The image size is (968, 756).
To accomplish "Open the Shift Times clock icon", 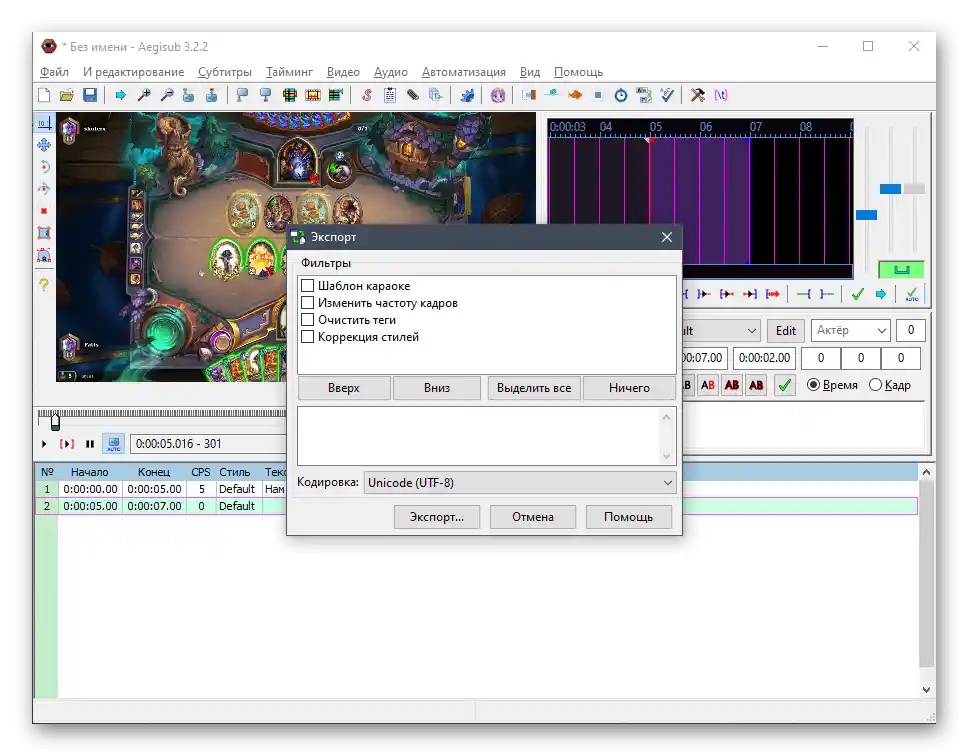I will (x=620, y=96).
